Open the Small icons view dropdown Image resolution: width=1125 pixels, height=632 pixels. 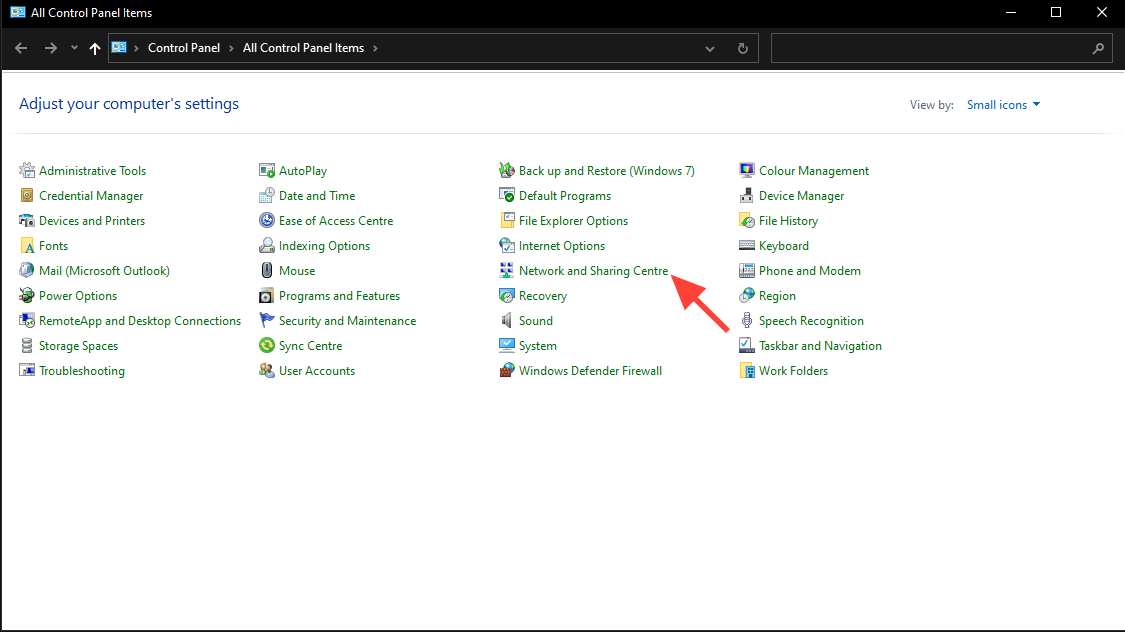(x=1003, y=105)
